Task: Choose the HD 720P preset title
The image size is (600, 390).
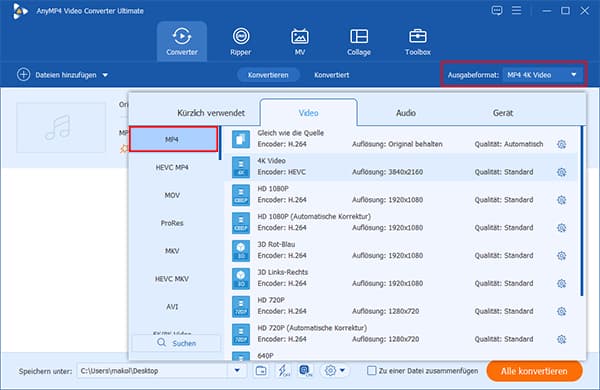Action: pos(271,300)
